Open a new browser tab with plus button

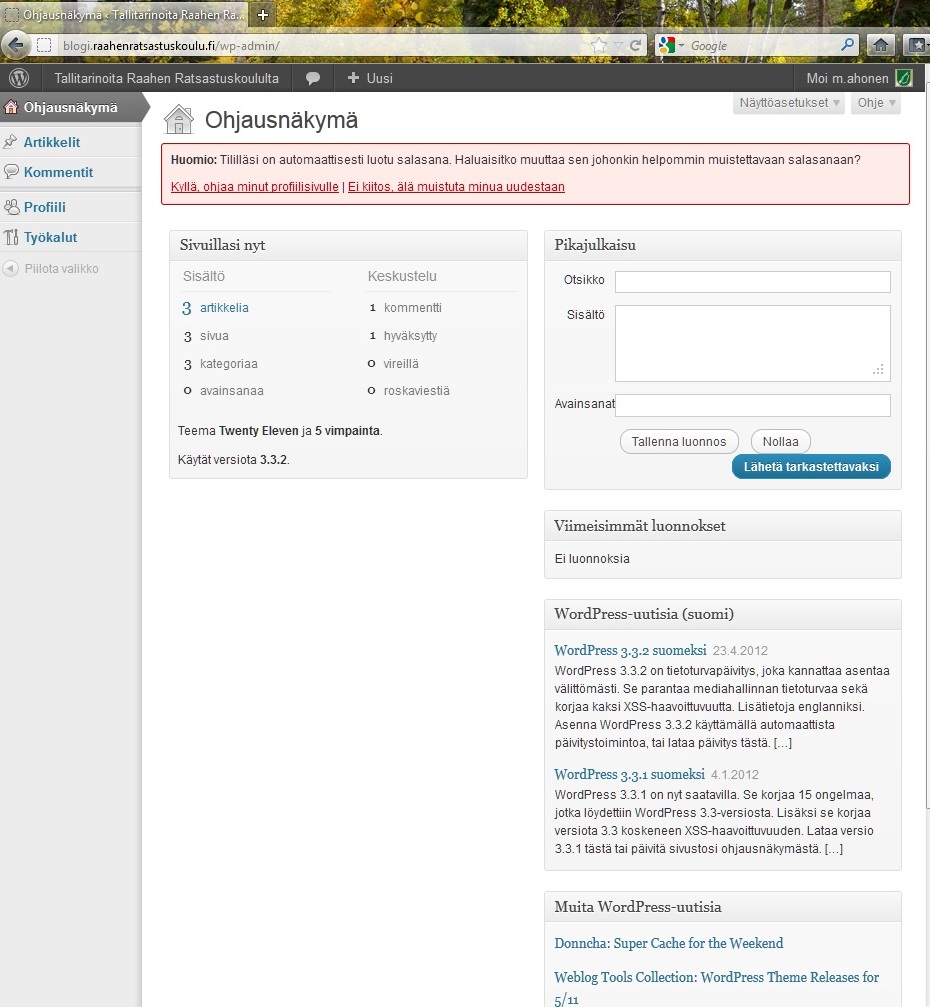pos(263,15)
